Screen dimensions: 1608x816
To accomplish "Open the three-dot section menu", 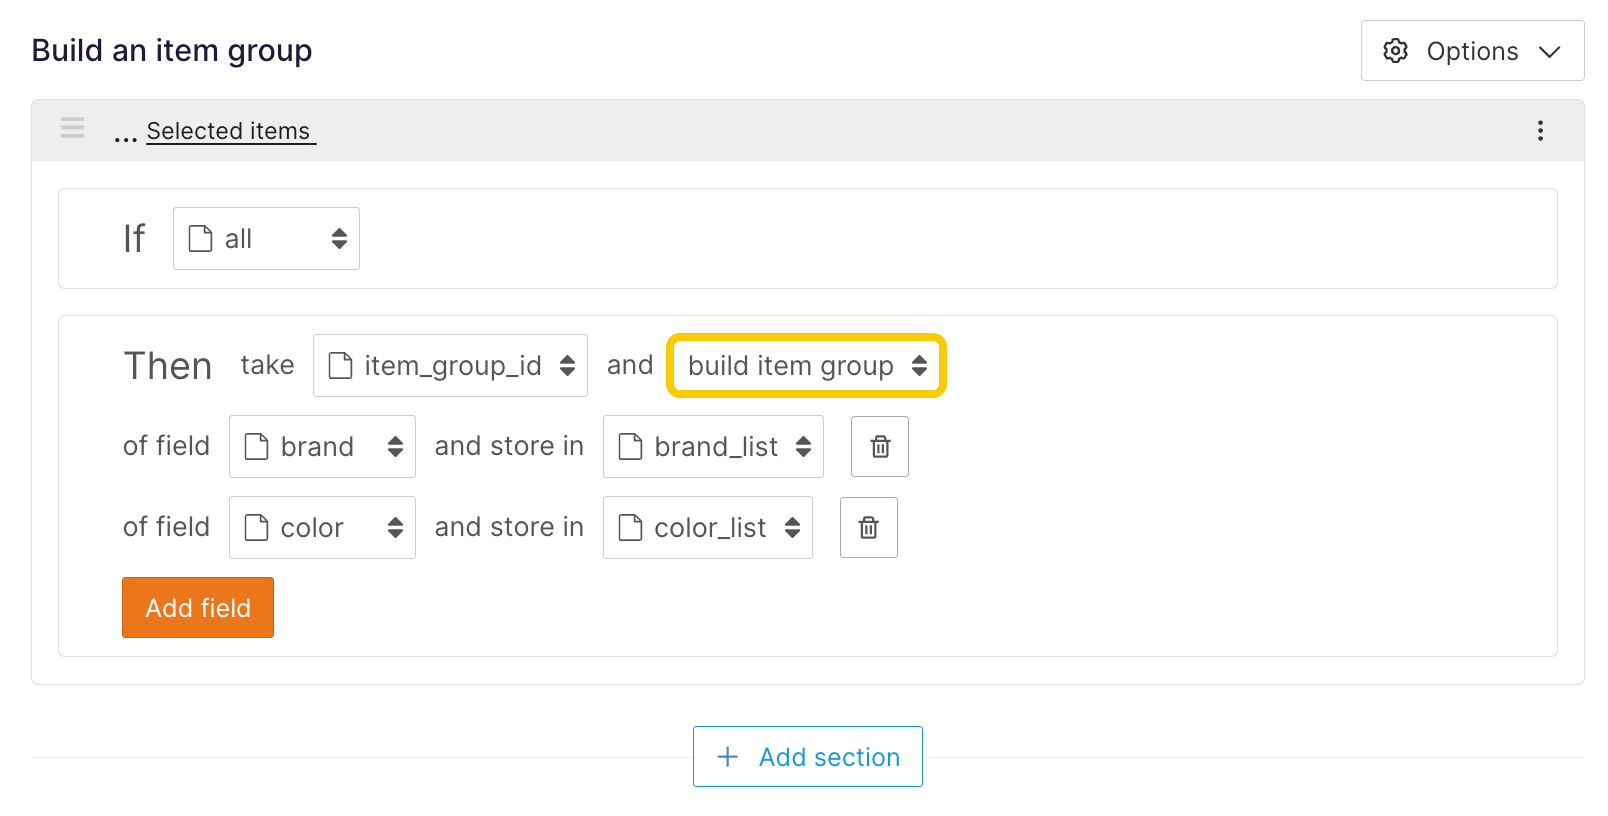I will pyautogui.click(x=1540, y=131).
